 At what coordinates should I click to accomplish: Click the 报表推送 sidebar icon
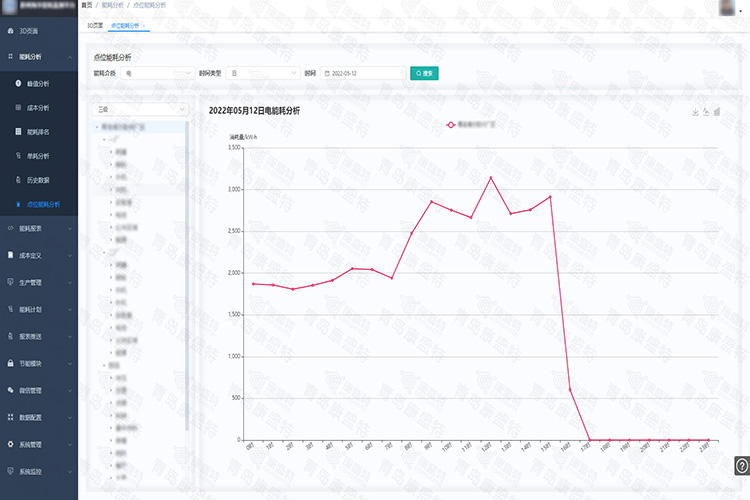[11, 336]
